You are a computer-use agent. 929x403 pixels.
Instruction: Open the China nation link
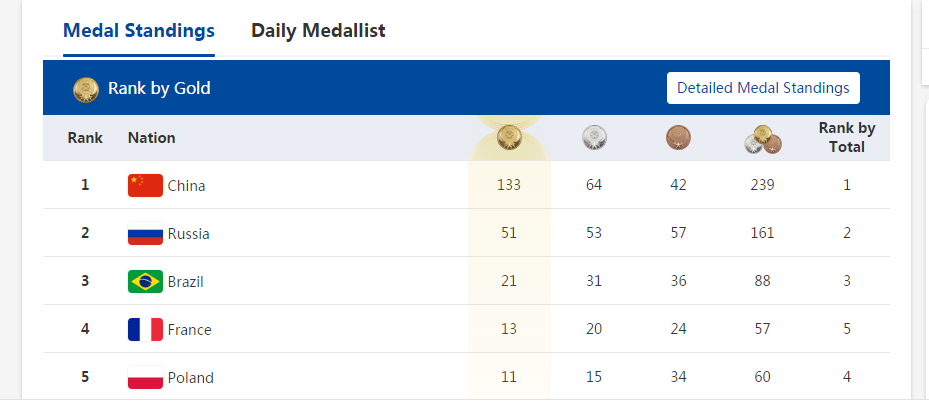point(187,185)
